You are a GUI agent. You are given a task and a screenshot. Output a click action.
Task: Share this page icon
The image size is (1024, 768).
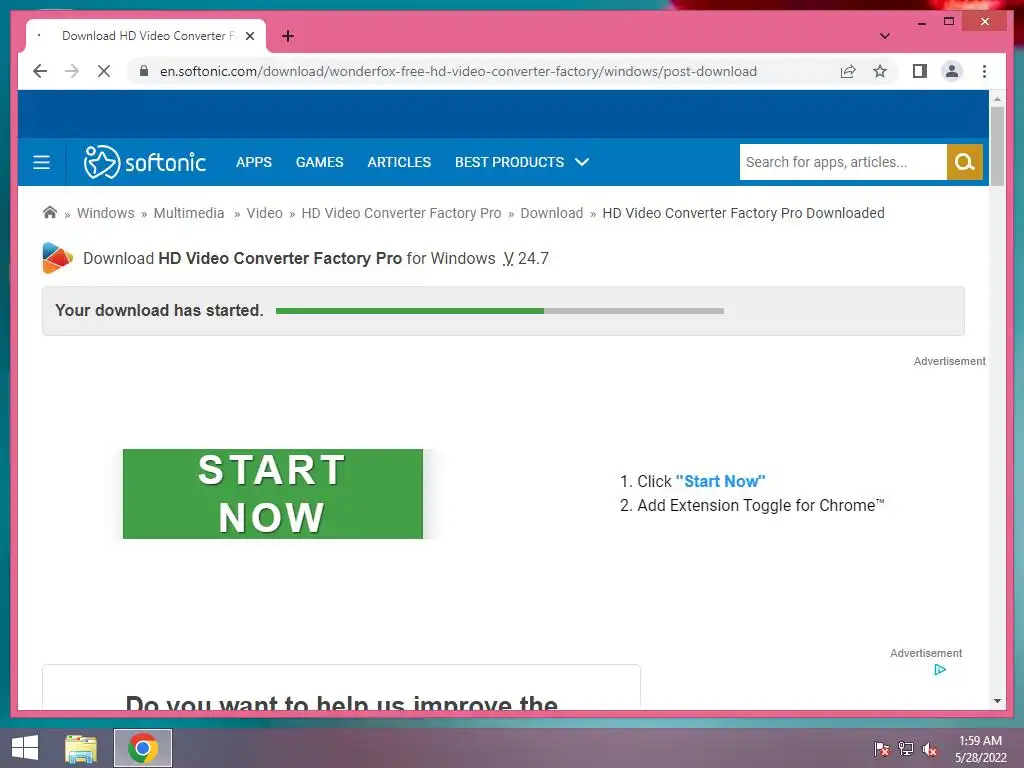tap(848, 71)
